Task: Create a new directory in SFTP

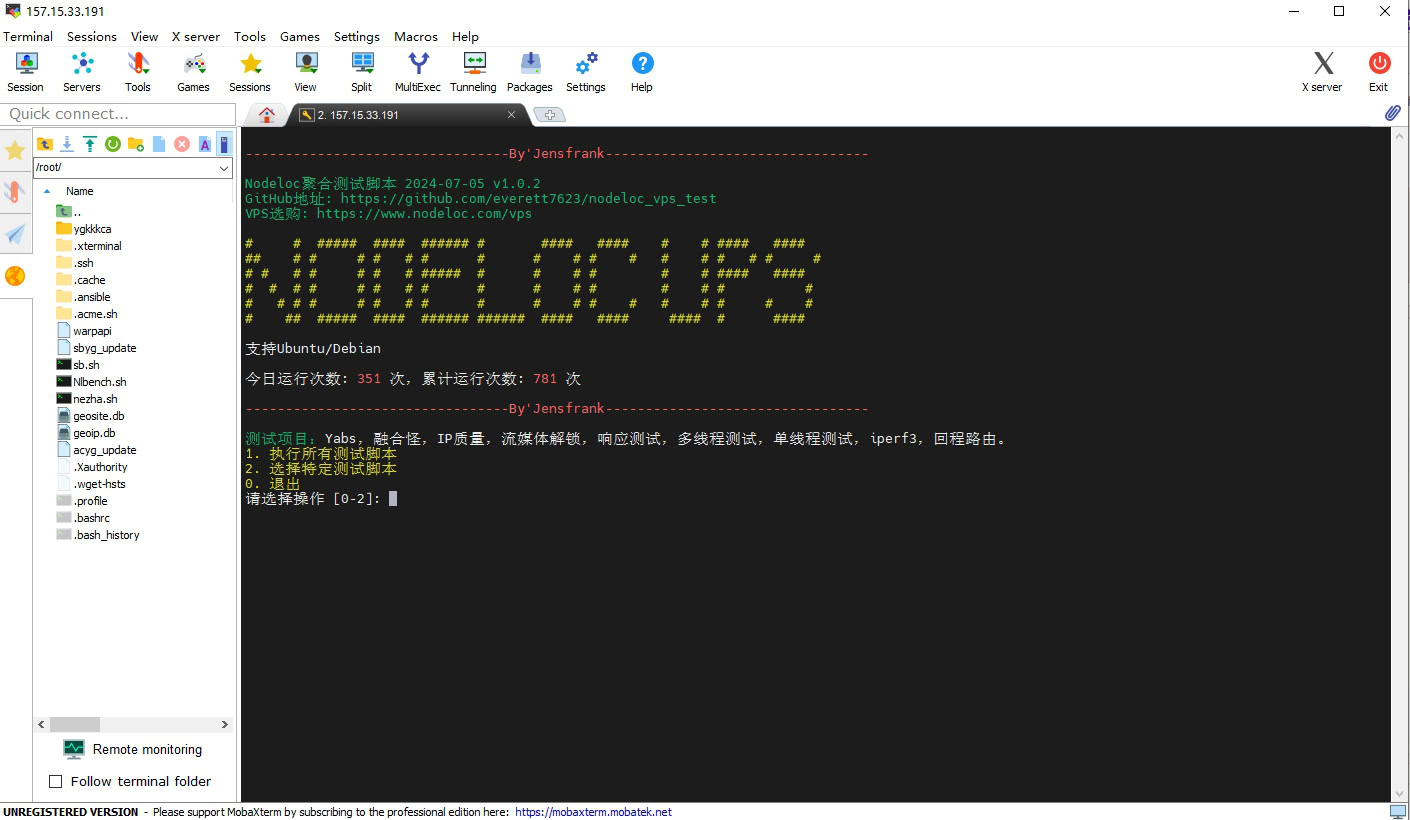Action: (136, 144)
